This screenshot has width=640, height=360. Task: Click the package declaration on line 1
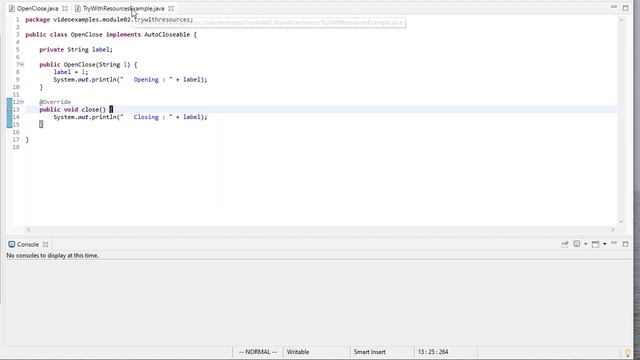tap(109, 20)
